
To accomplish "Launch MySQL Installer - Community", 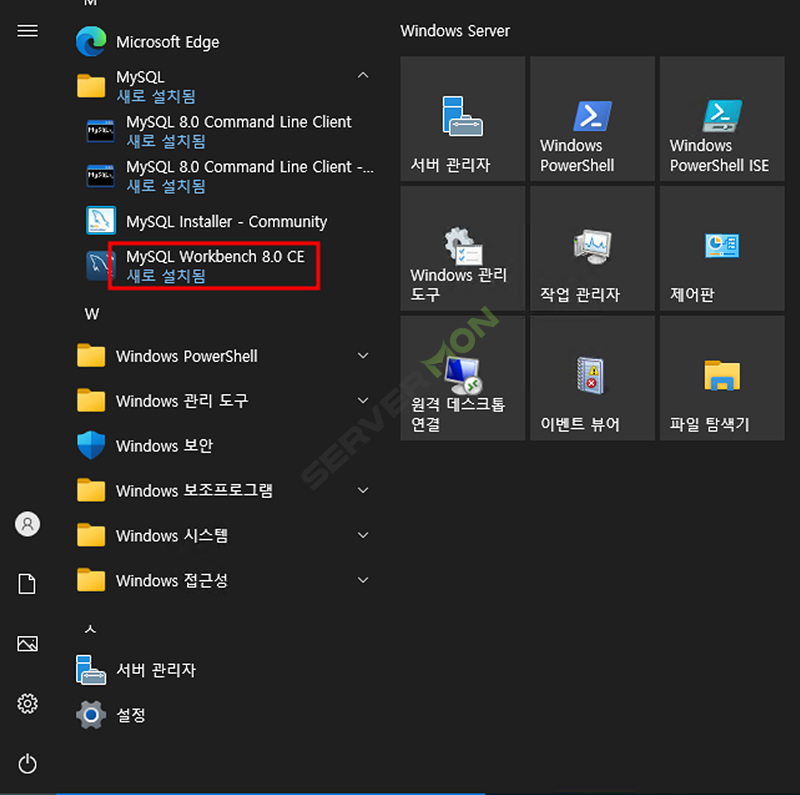I will [230, 221].
